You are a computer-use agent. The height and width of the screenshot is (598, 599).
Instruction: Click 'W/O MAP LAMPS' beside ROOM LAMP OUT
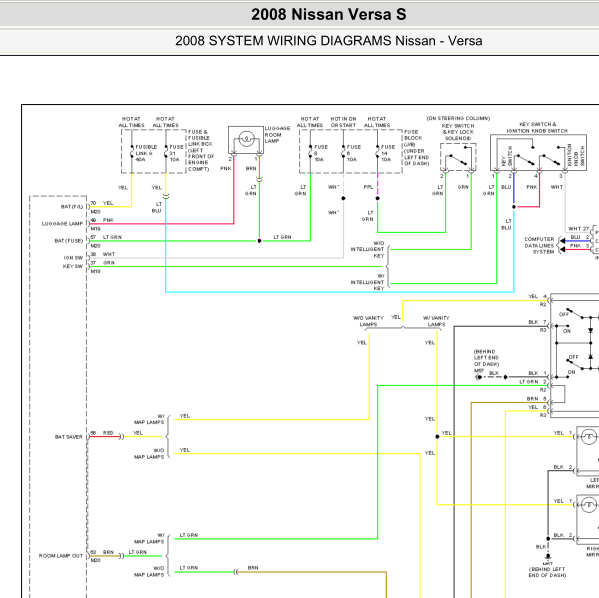tap(149, 572)
